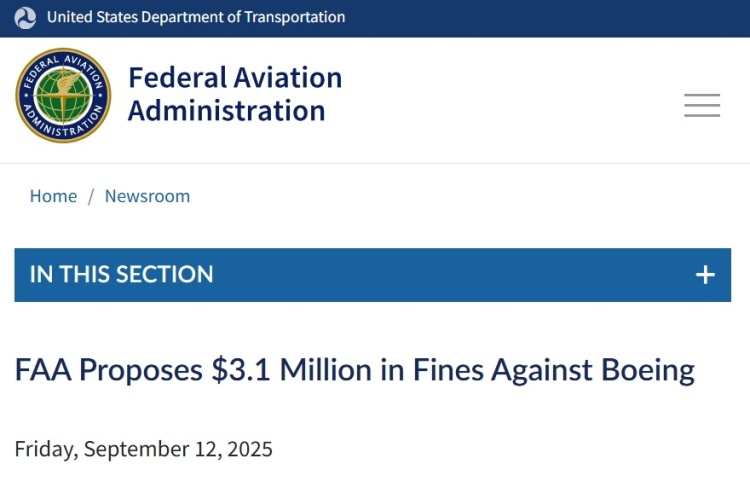This screenshot has width=750, height=493.
Task: Select the FAA Proposes $3.1 Million headline
Action: 354,371
